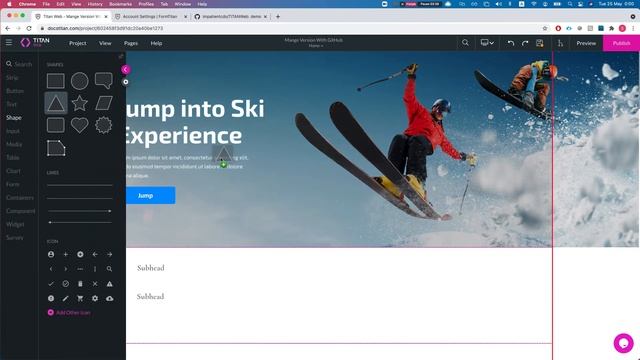Insert the shopping cart icon
Image resolution: width=640 pixels, height=360 pixels.
tap(80, 298)
